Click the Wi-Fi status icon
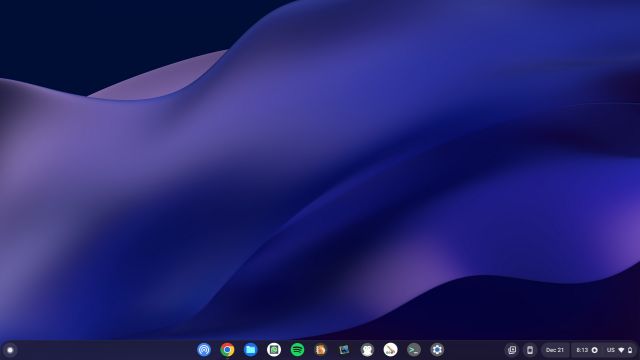Screen dimensions: 640x360 coord(622,350)
